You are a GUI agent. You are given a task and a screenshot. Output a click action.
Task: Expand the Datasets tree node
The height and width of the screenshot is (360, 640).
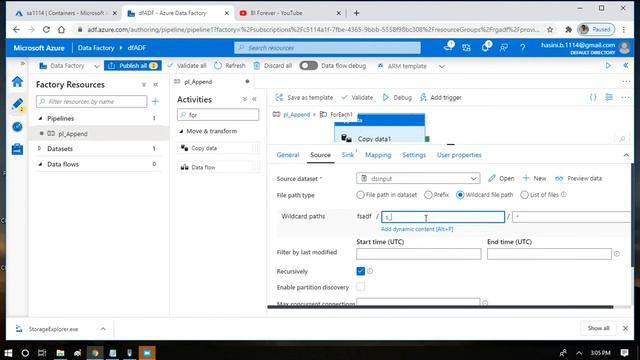(x=40, y=149)
